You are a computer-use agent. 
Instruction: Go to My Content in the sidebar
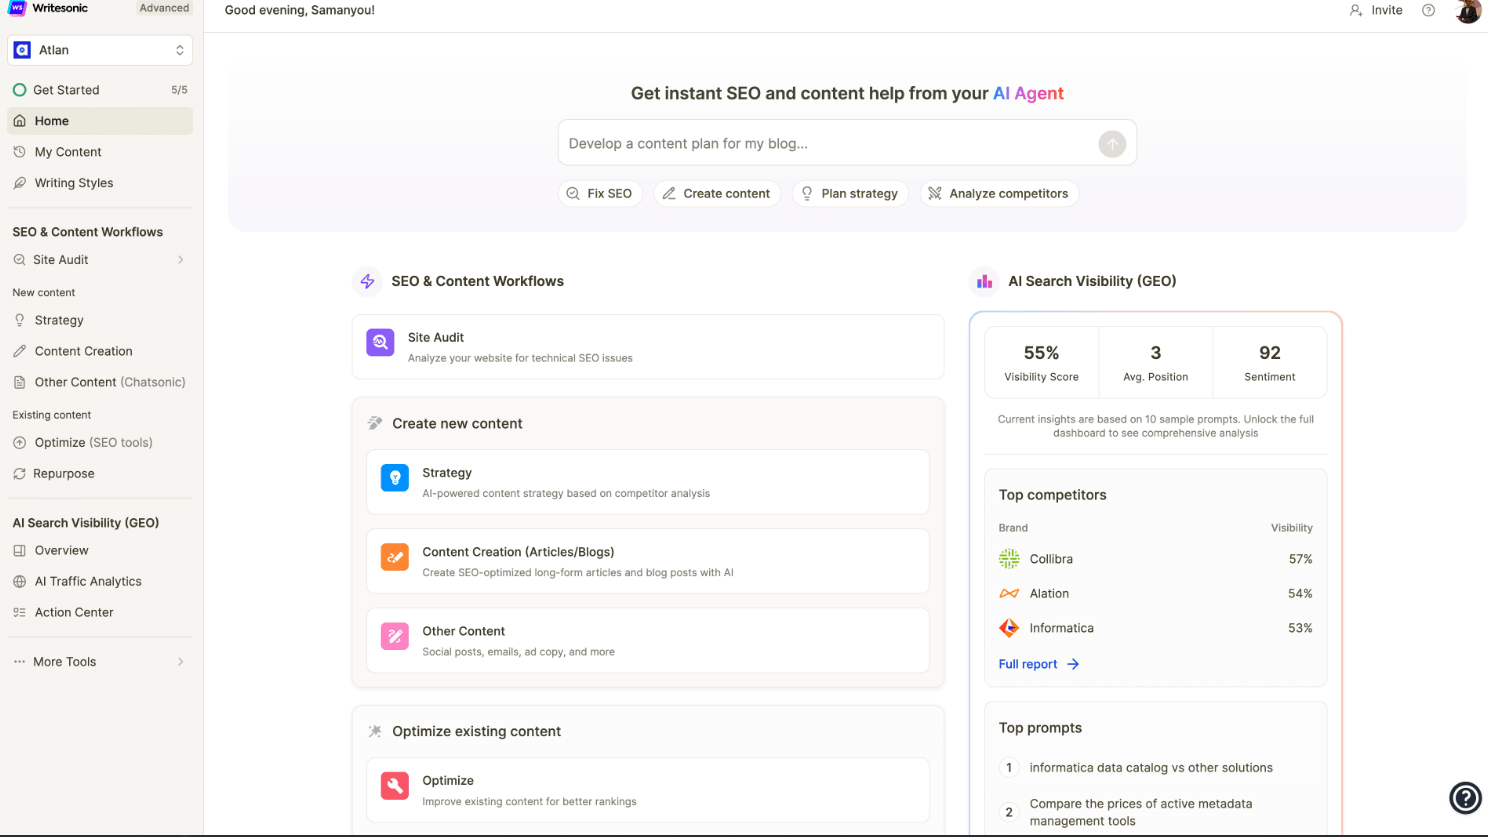pos(66,151)
